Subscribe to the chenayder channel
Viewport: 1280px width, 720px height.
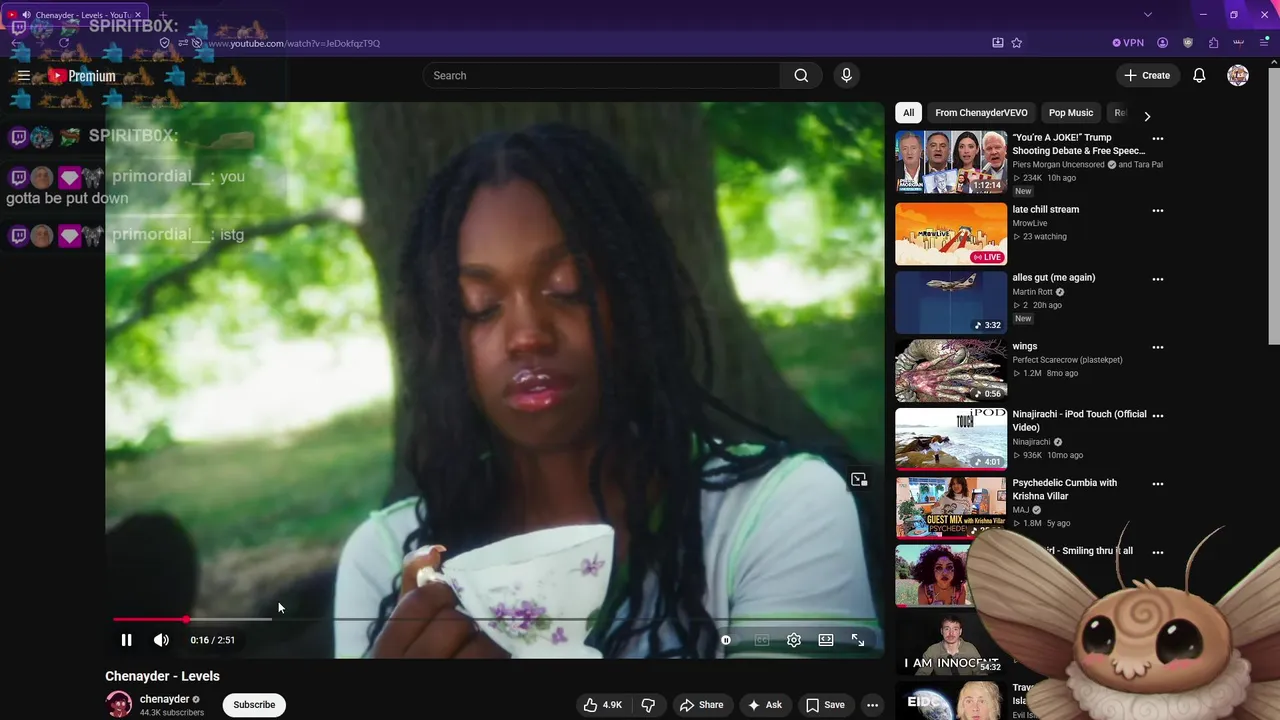click(x=254, y=705)
